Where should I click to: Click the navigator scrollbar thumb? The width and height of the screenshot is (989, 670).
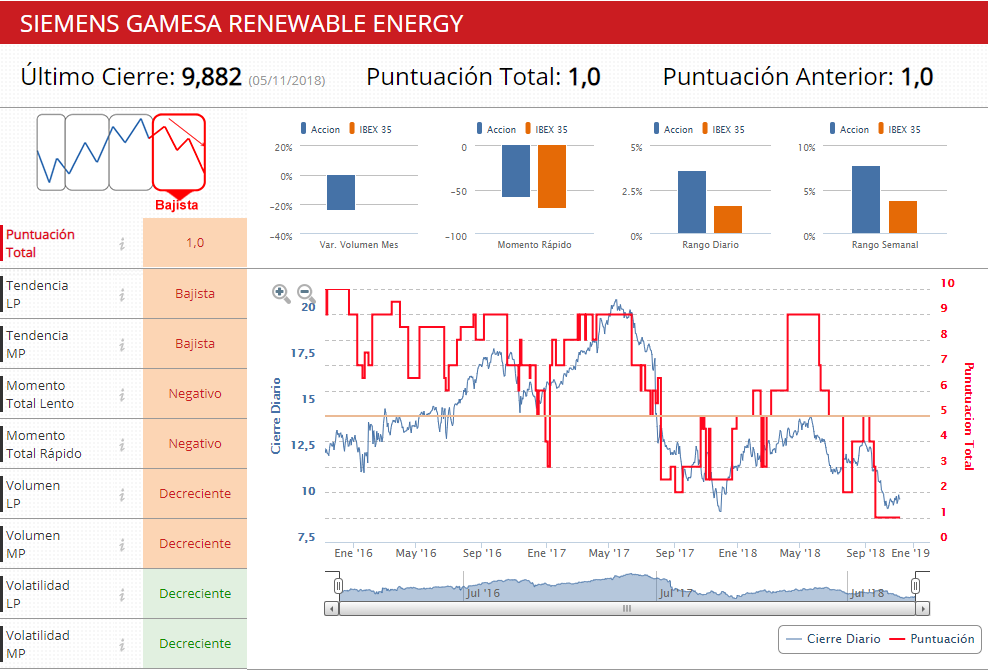click(x=627, y=609)
